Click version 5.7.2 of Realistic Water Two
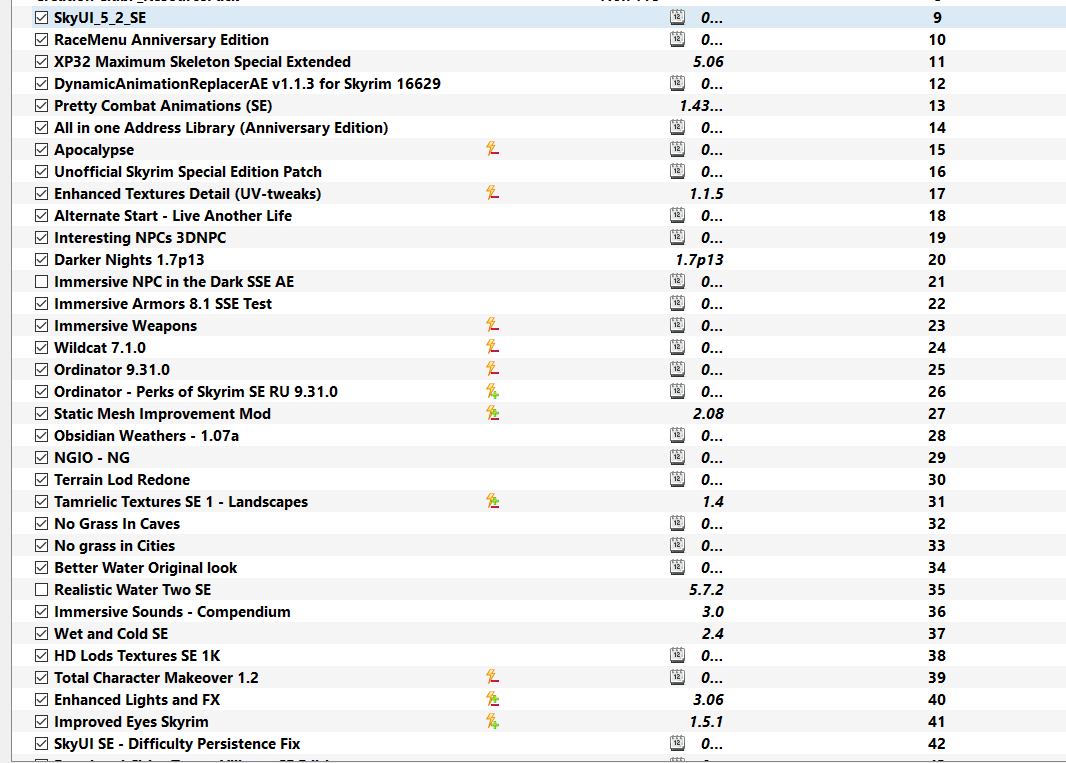1066x763 pixels. tap(706, 590)
